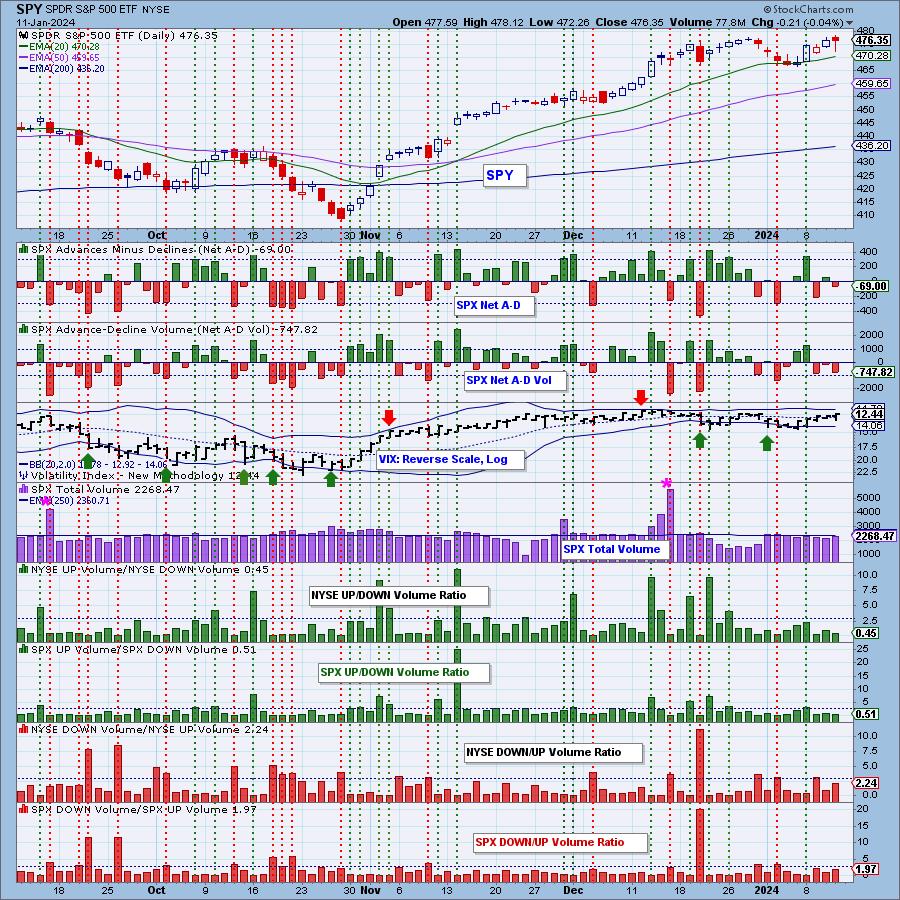
Task: Click the Dec label on the bottom date axis
Action: pyautogui.click(x=573, y=891)
